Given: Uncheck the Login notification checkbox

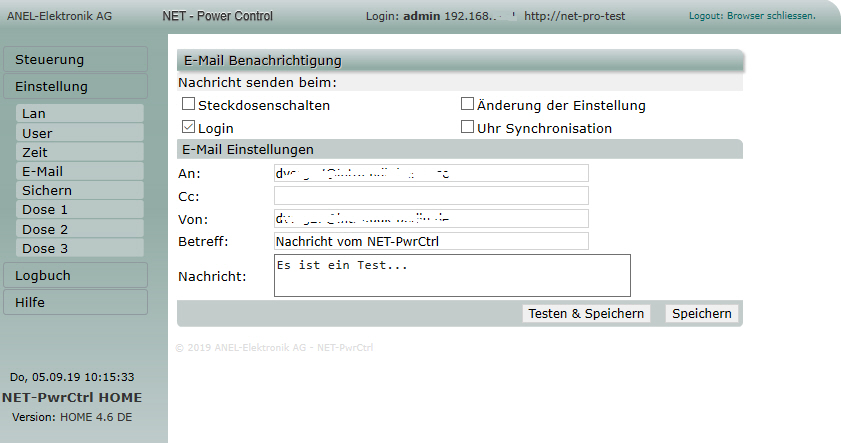Looking at the screenshot, I should coord(188,127).
